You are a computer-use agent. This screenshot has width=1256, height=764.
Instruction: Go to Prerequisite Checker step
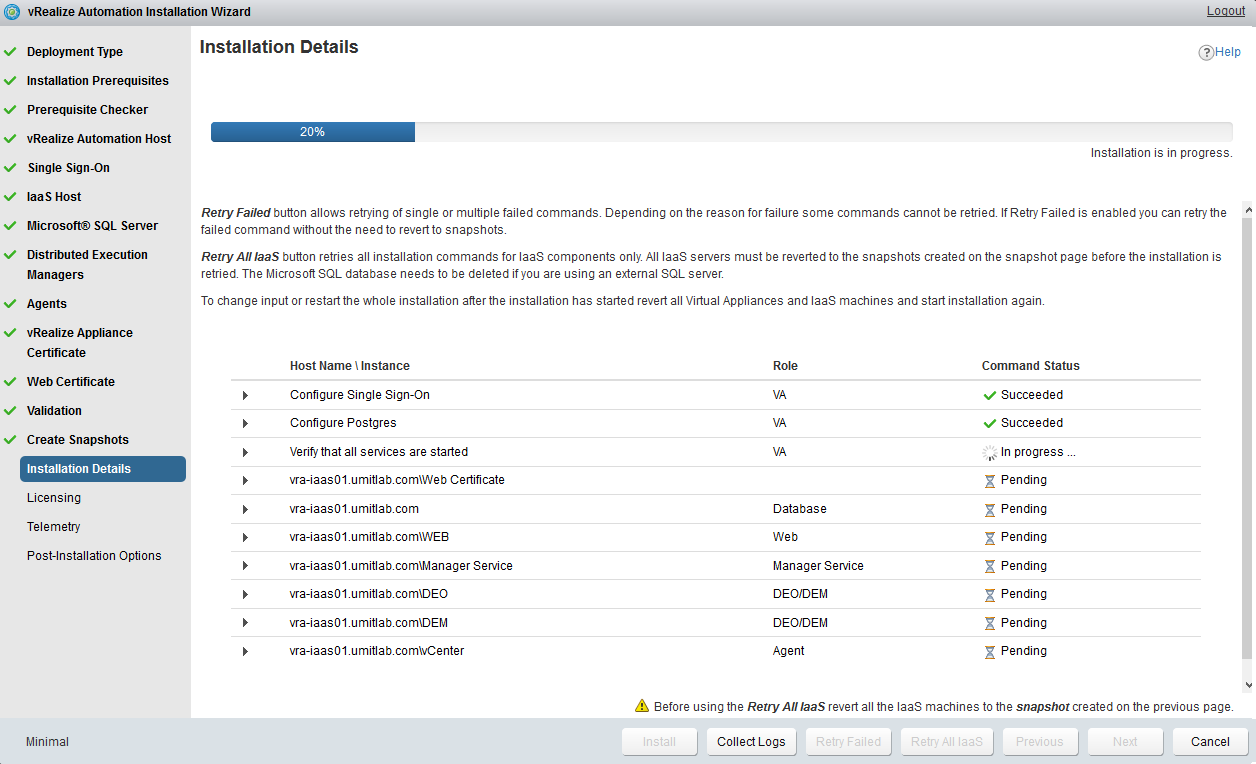87,110
